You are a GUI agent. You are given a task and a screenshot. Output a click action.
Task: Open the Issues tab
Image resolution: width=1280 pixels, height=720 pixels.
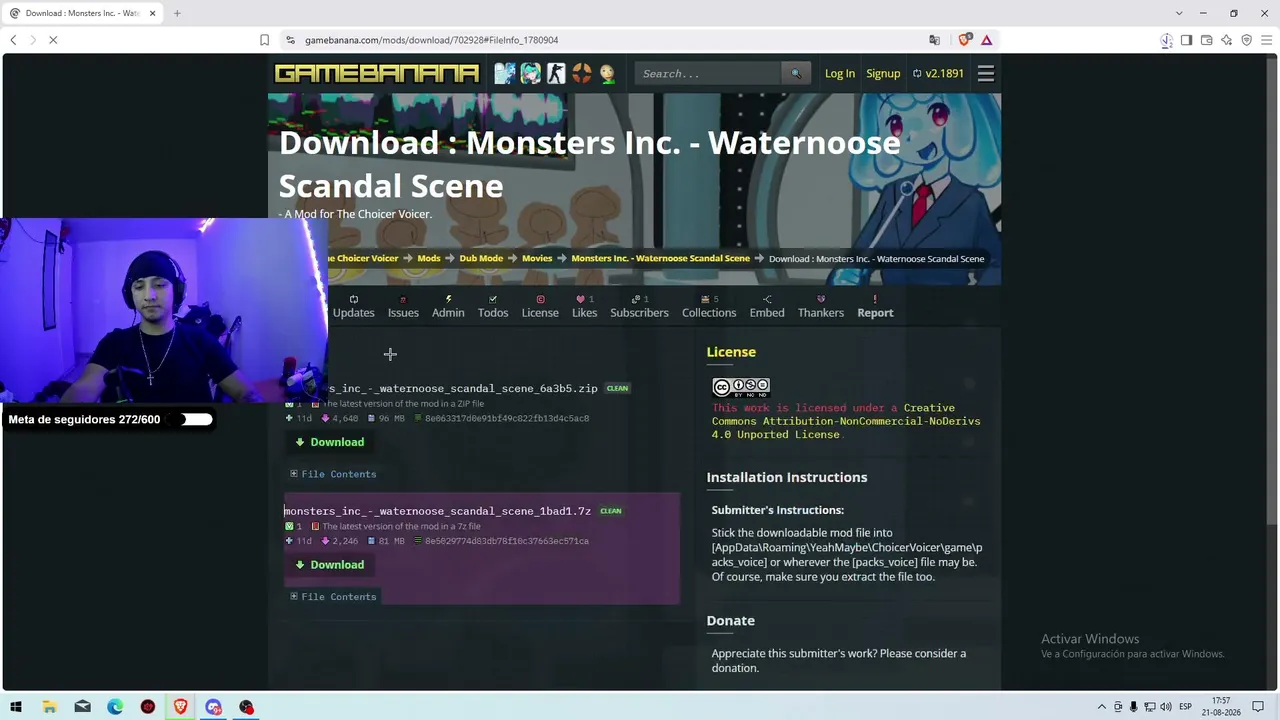[403, 306]
